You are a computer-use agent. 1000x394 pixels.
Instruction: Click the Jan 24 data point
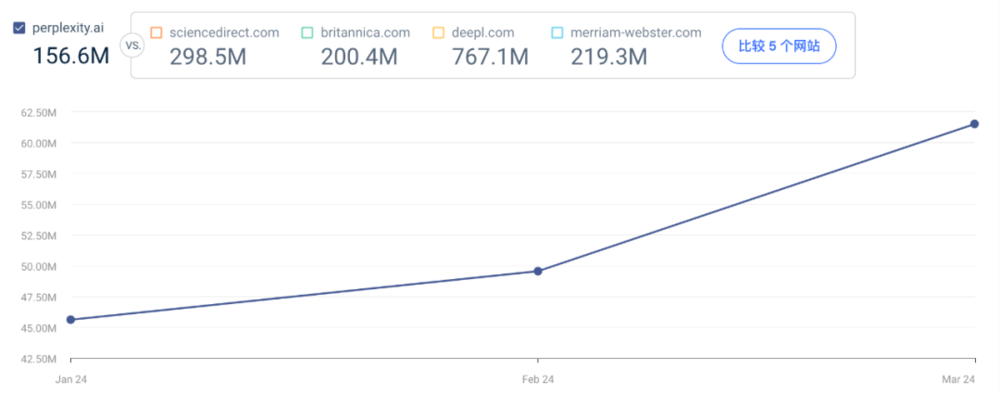71,319
